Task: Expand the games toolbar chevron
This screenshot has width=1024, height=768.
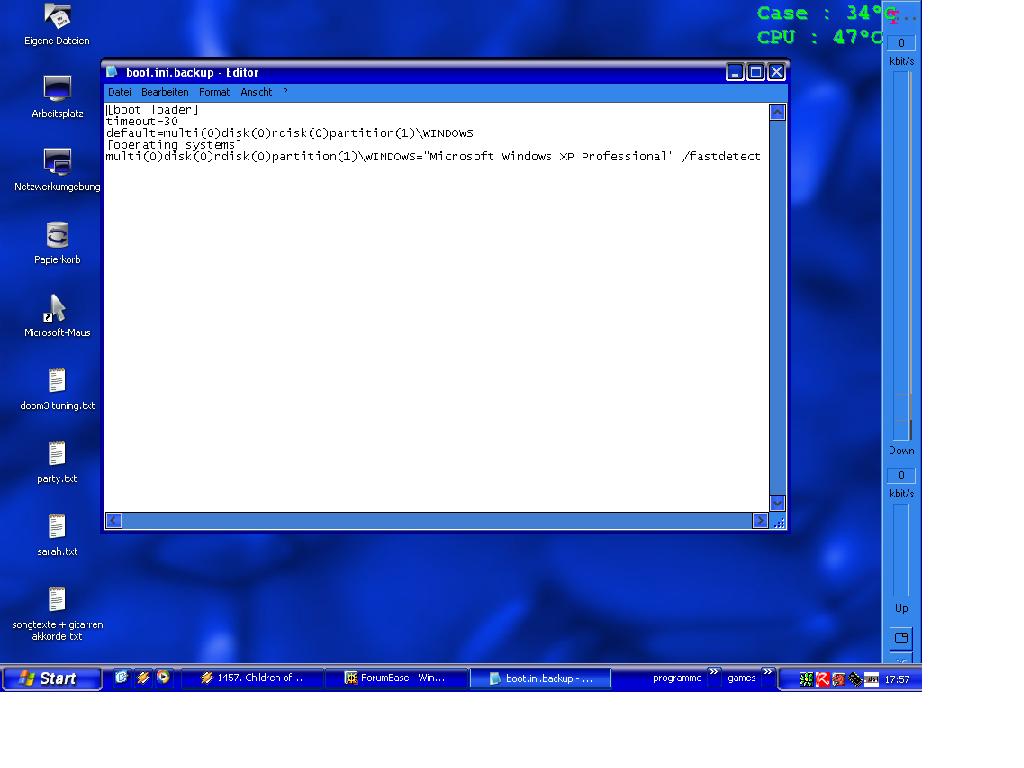Action: pyautogui.click(x=768, y=672)
